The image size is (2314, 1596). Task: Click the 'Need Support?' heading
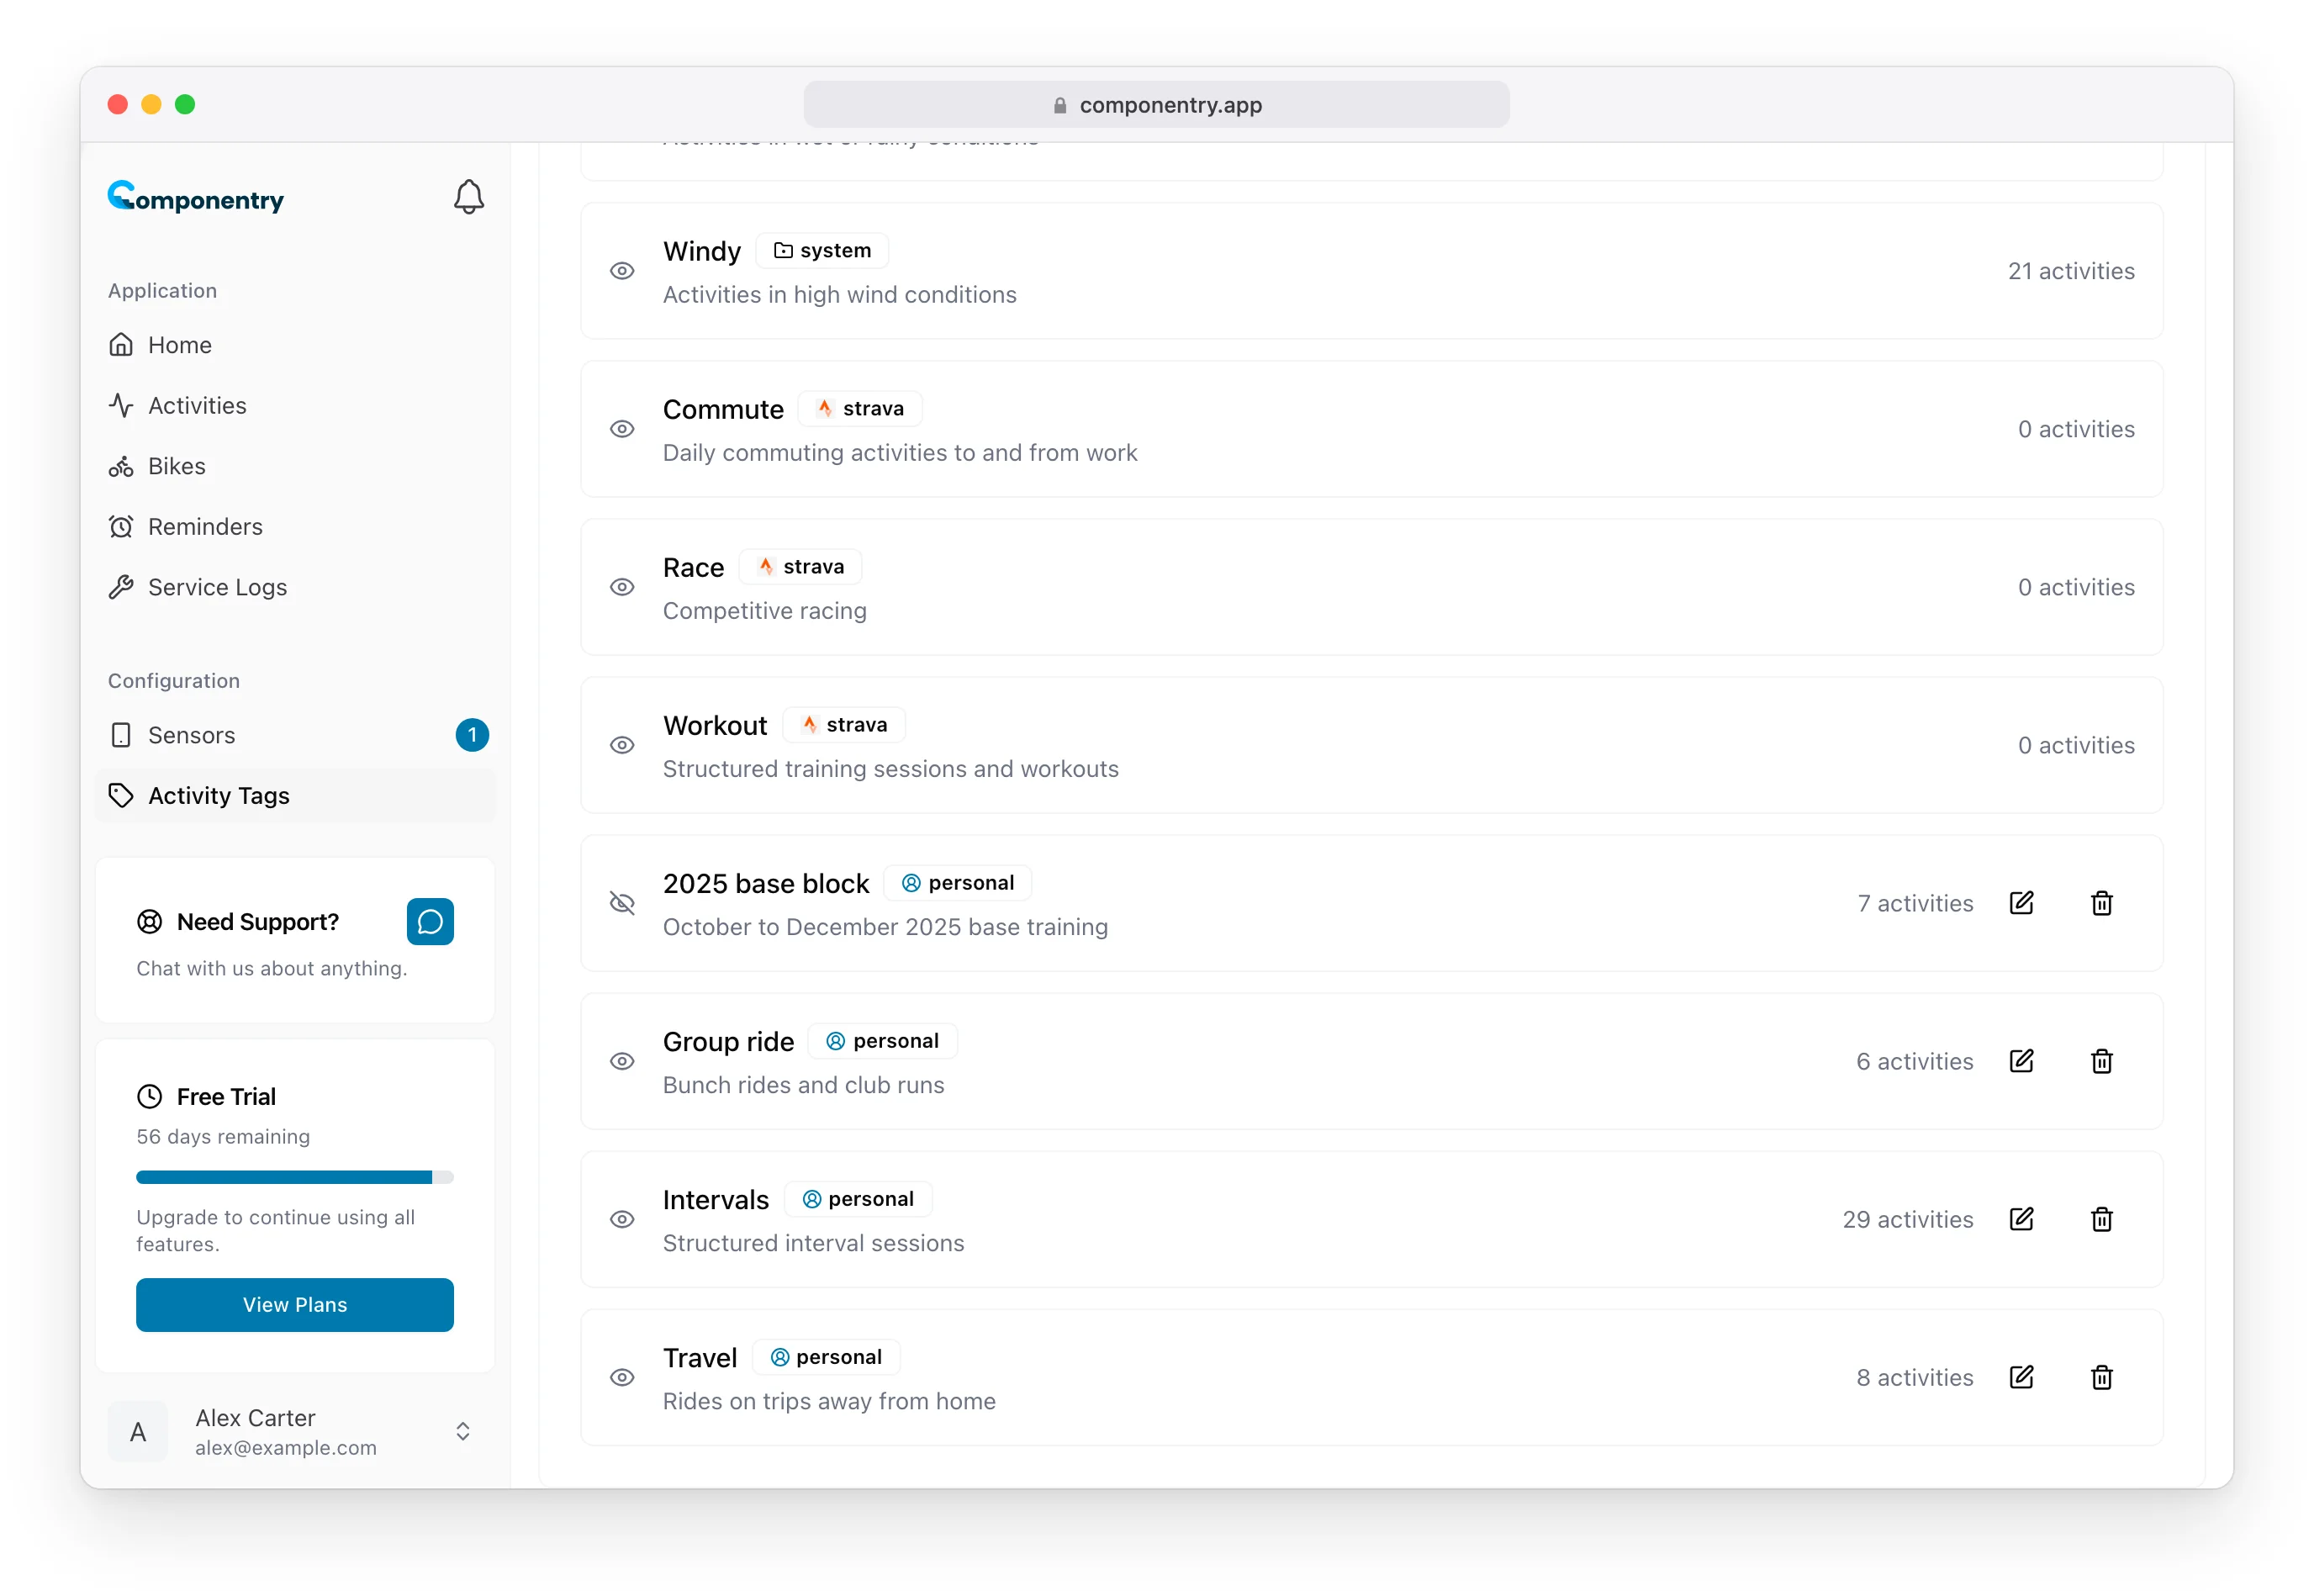(x=258, y=921)
